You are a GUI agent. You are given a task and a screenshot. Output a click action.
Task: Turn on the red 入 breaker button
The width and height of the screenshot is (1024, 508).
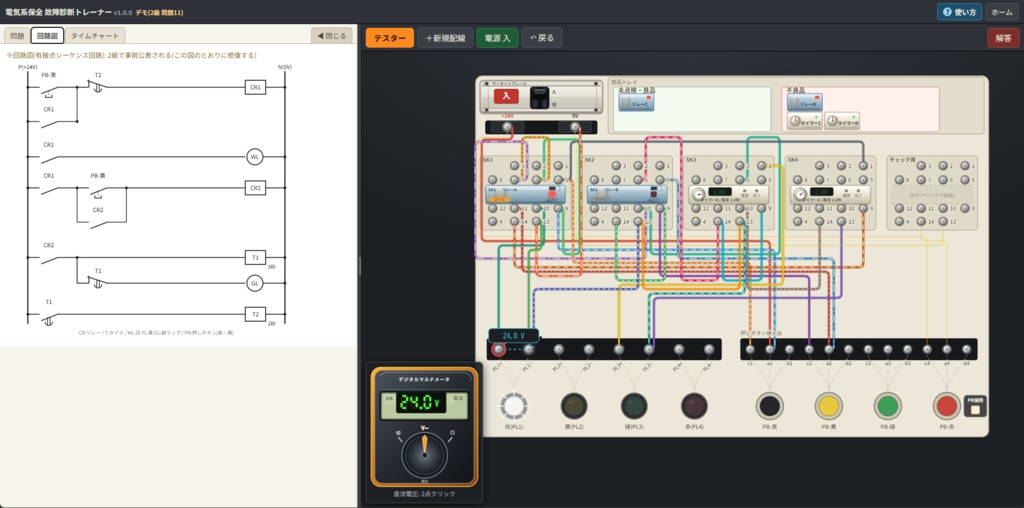(505, 97)
